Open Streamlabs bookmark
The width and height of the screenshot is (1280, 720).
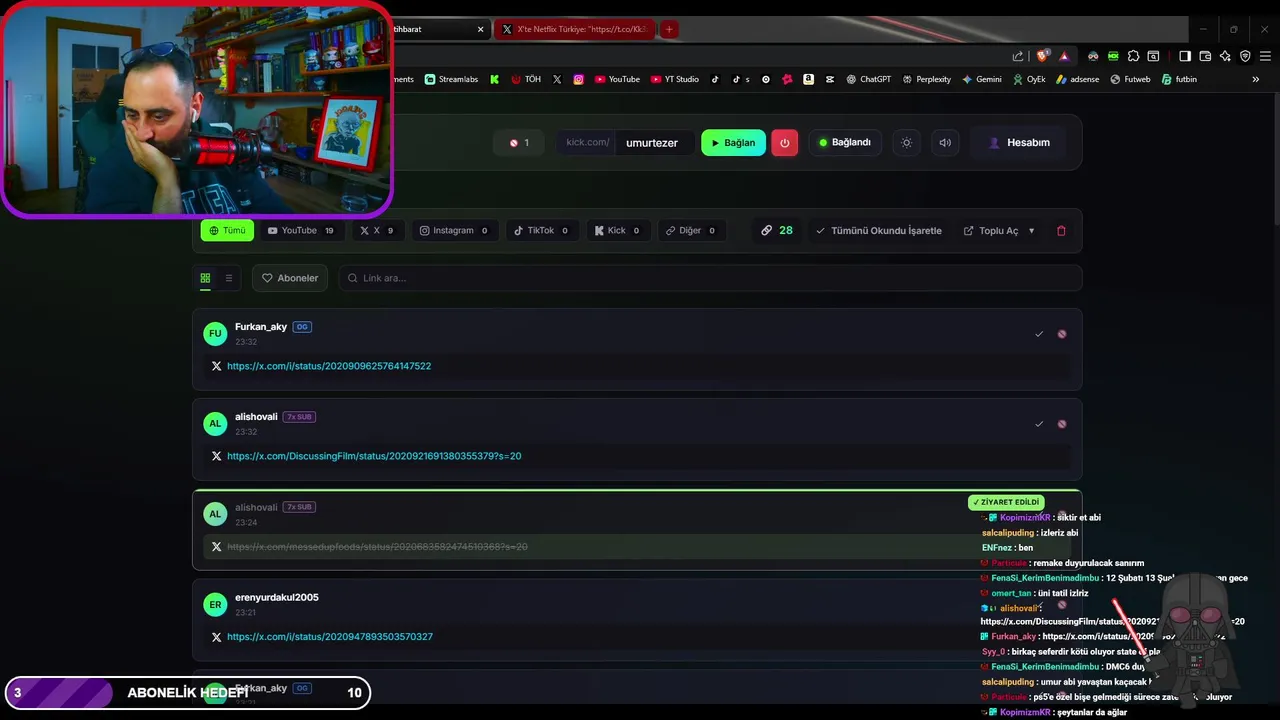(451, 79)
